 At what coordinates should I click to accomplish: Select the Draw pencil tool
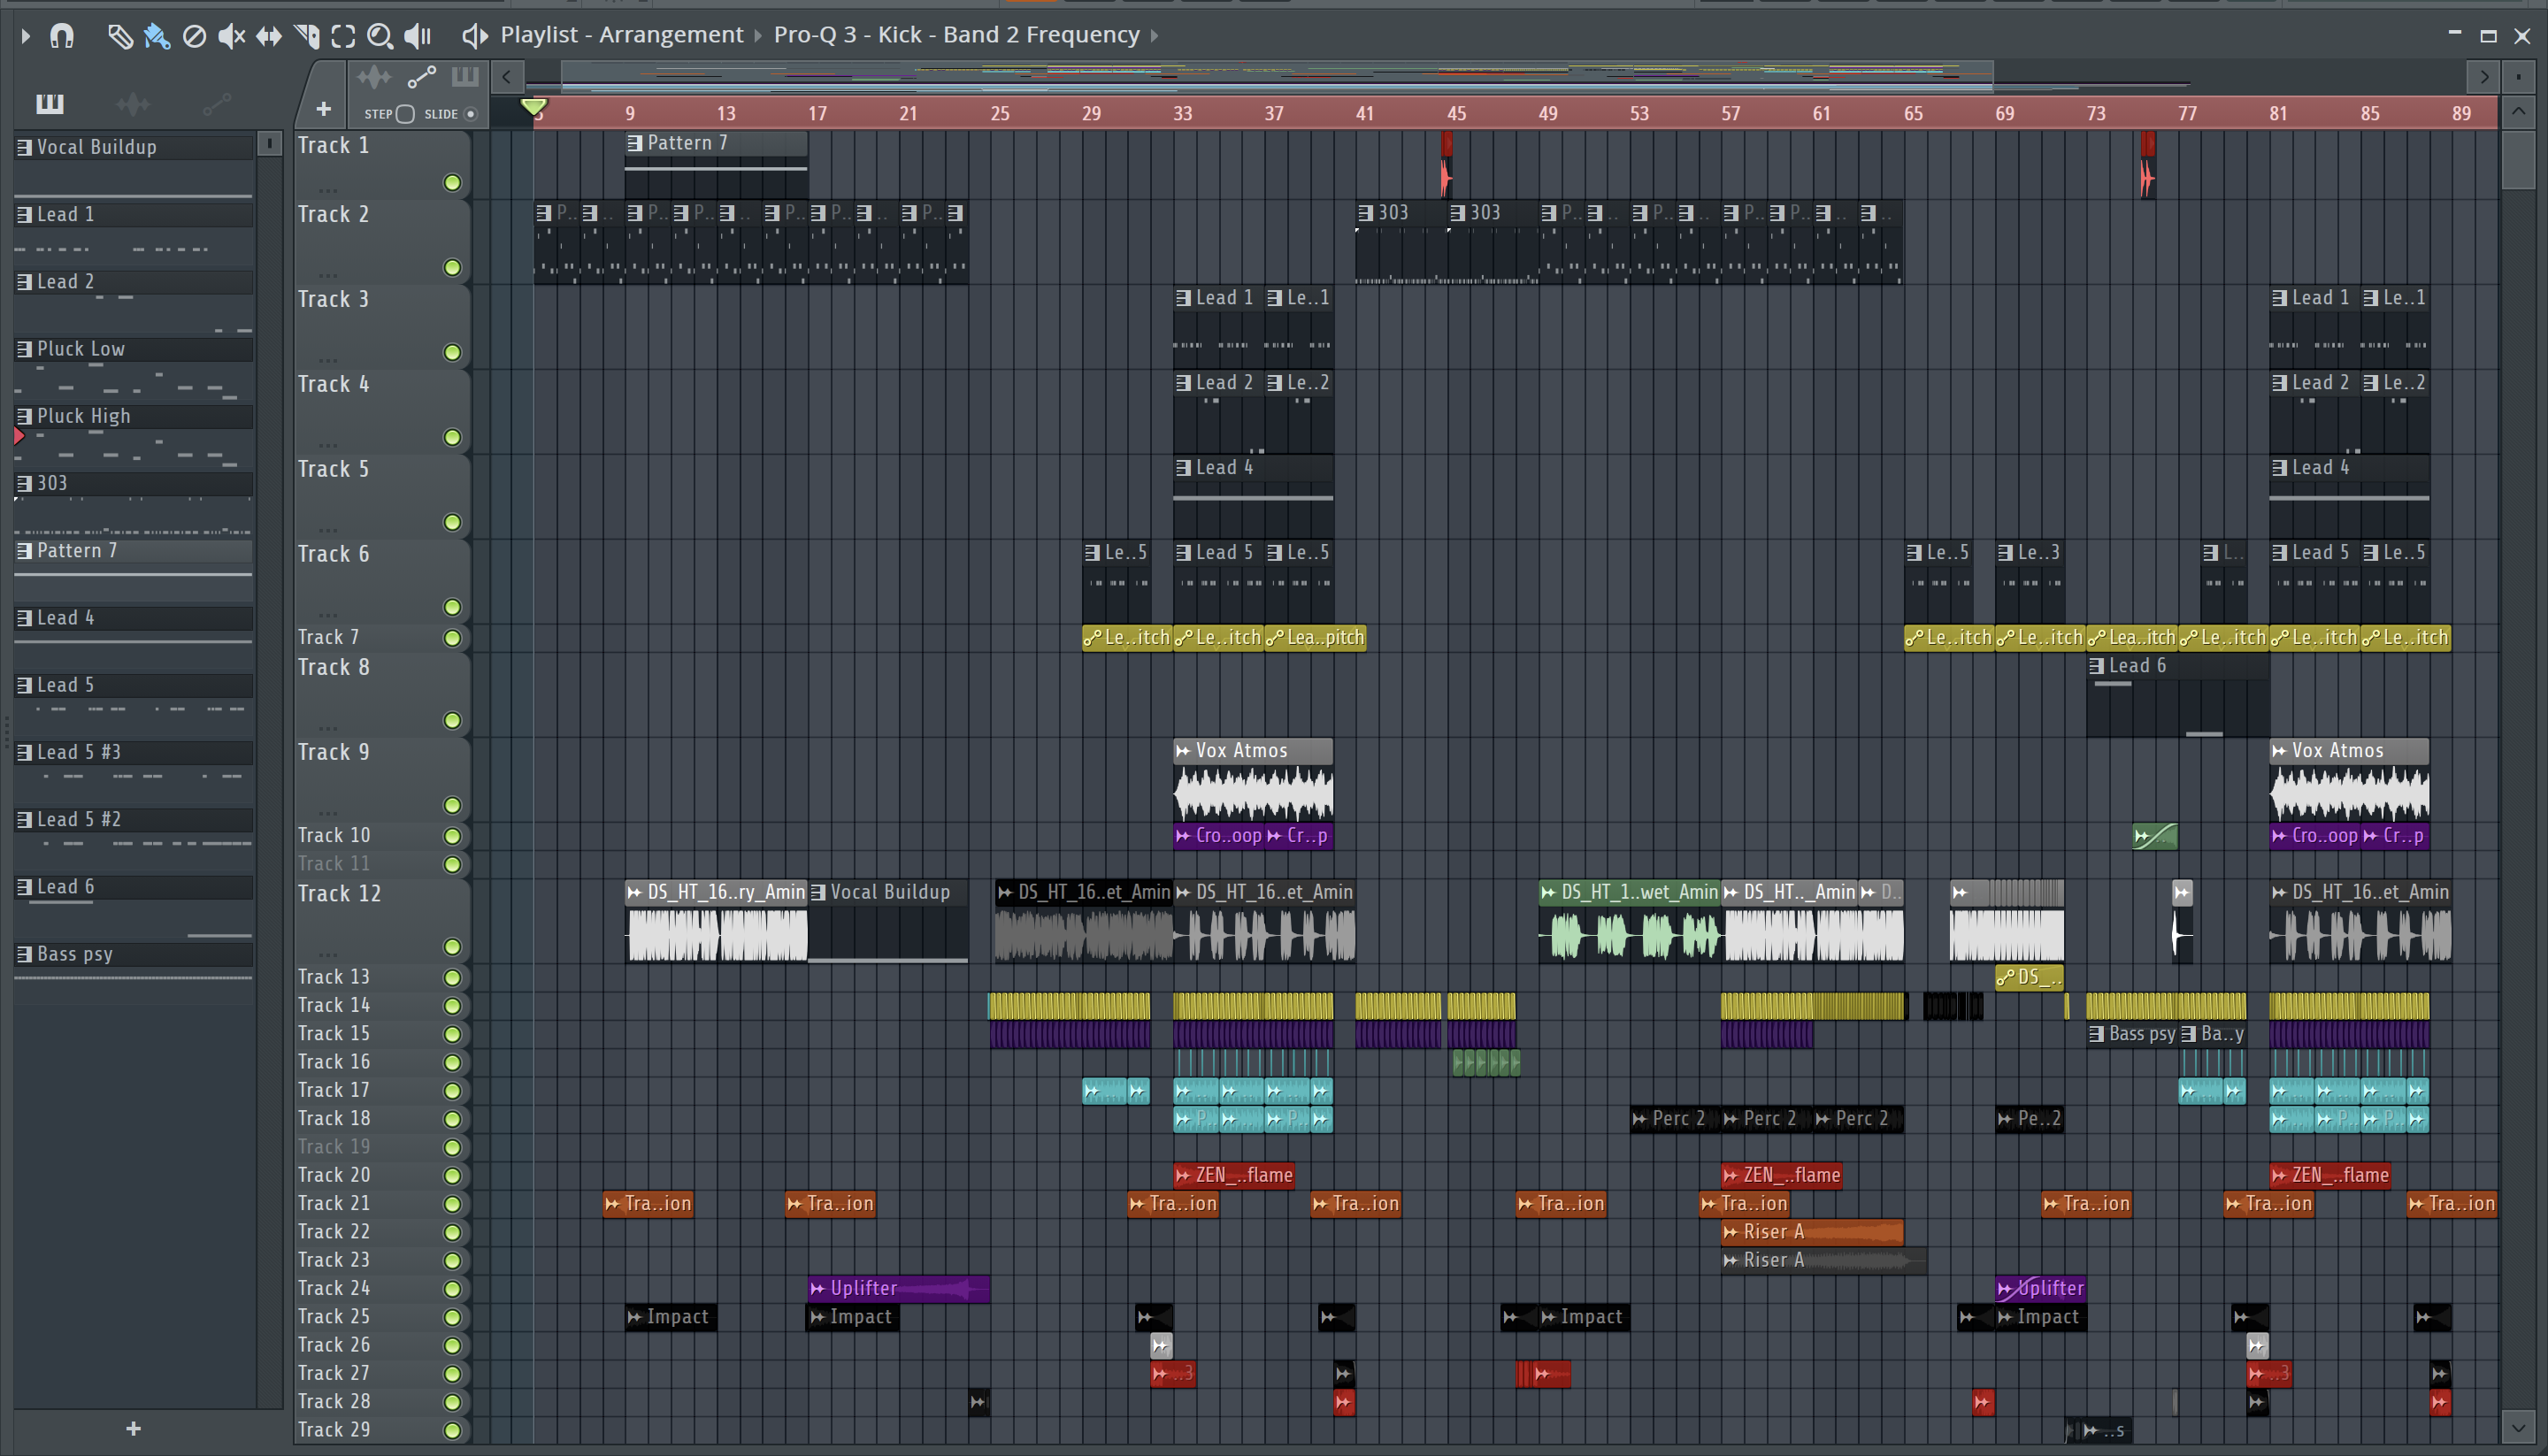pos(120,36)
